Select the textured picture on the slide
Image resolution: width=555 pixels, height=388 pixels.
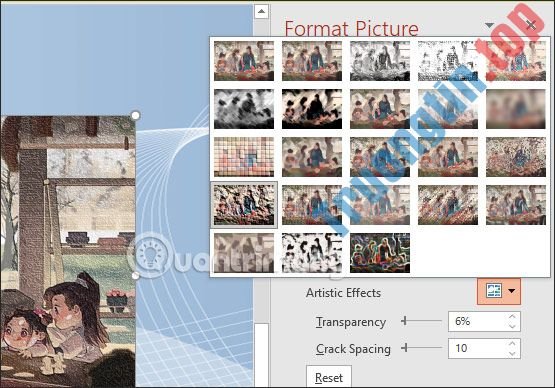click(x=67, y=251)
